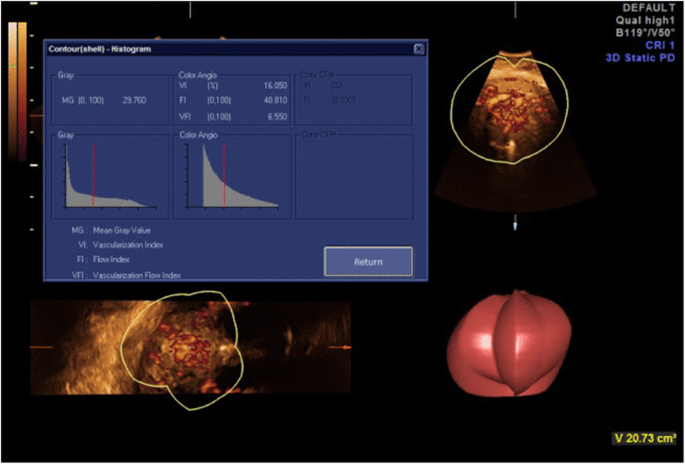Click the Color Angio histogram chart

click(x=233, y=177)
